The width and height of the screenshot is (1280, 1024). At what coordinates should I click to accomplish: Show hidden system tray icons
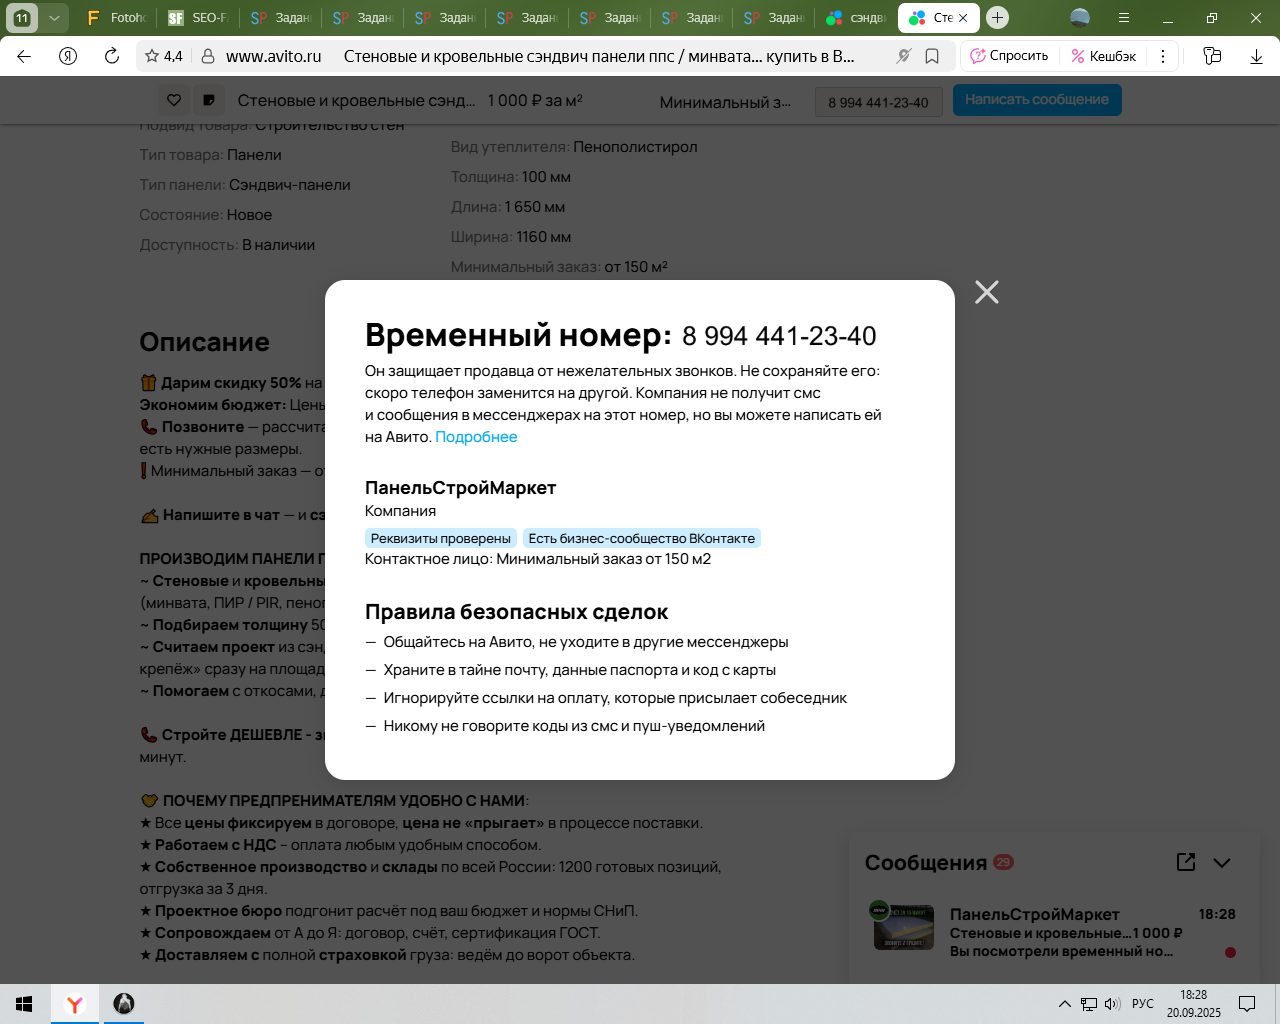(1064, 1004)
